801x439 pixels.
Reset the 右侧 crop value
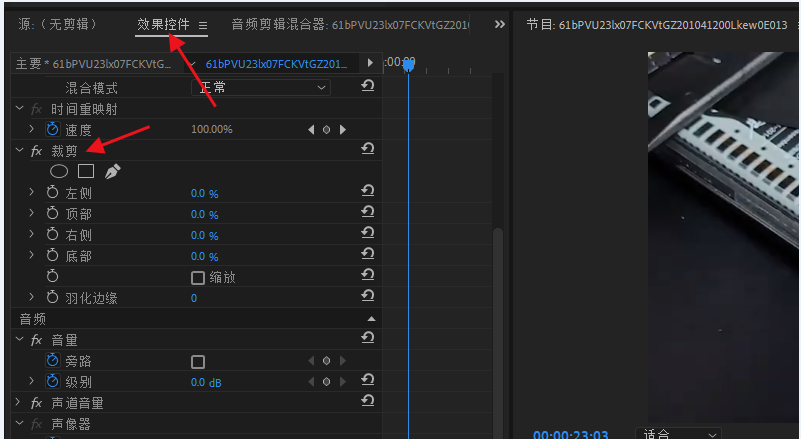pos(368,233)
